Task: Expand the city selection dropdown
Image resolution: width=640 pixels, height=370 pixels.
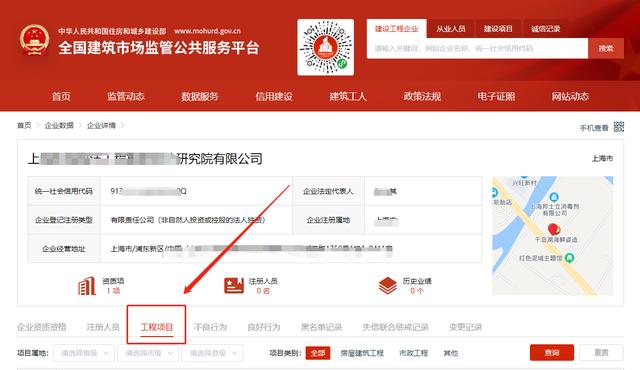Action: pyautogui.click(x=148, y=353)
